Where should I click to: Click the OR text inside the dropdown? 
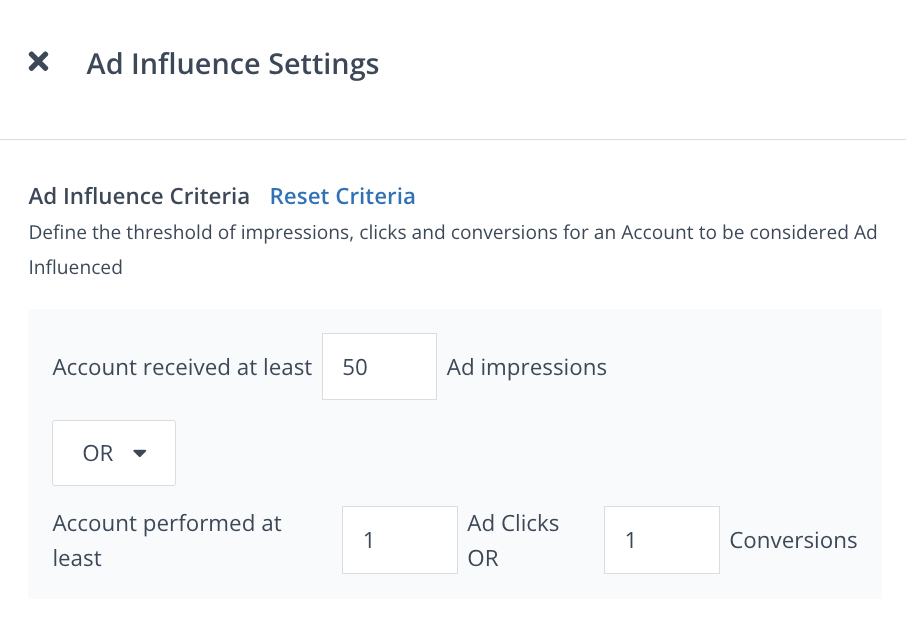[x=98, y=453]
